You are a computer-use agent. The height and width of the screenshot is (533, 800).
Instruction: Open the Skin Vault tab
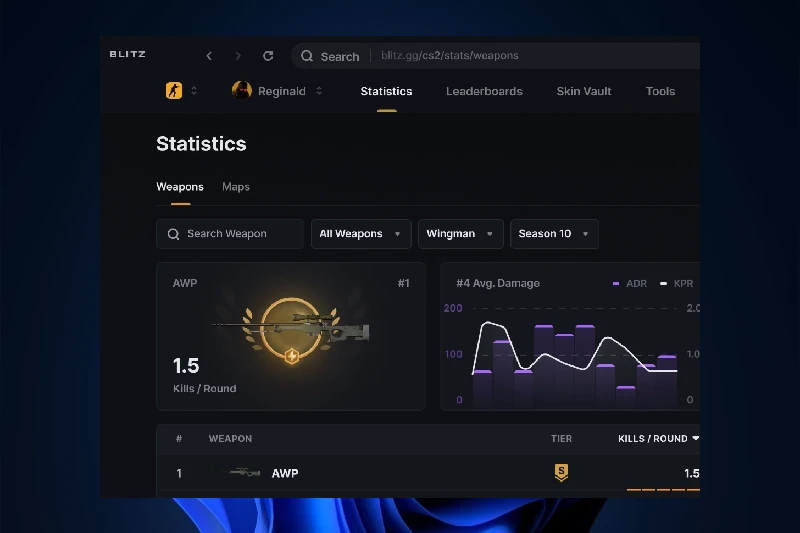584,91
